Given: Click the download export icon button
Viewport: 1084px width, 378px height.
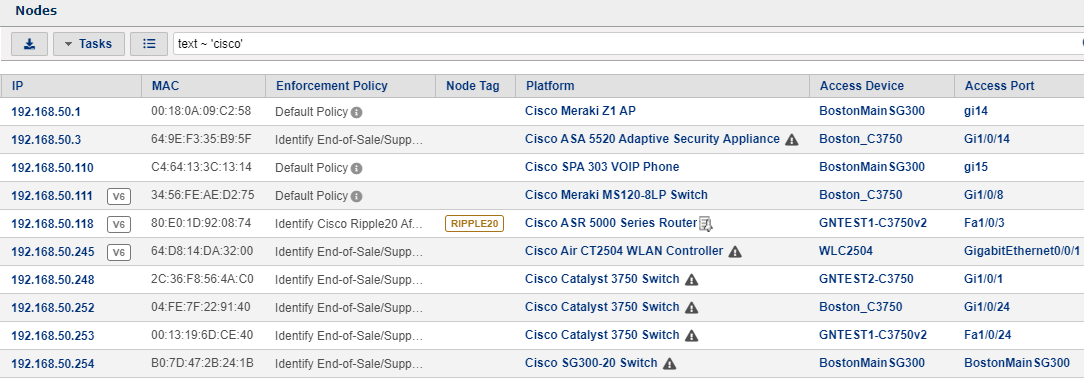Looking at the screenshot, I should pos(29,44).
